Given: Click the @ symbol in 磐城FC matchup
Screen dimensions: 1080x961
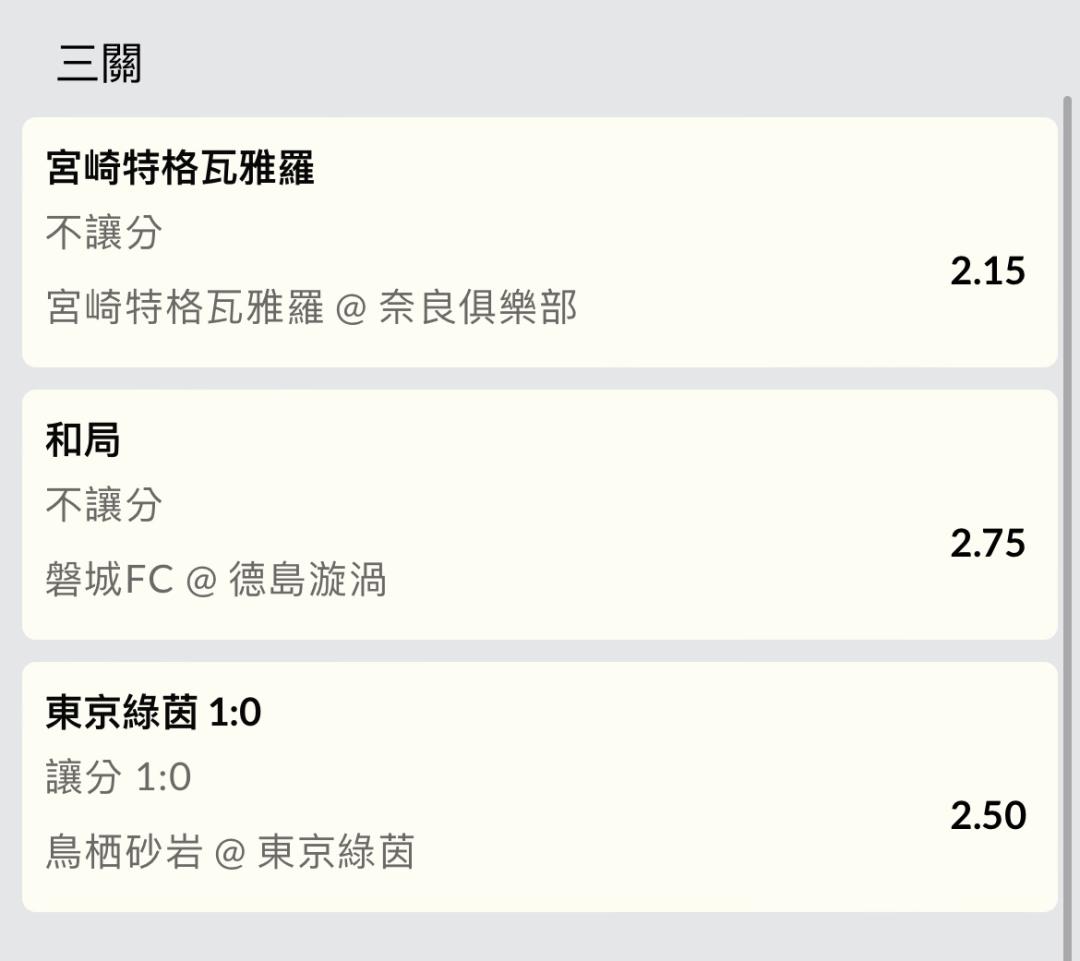Looking at the screenshot, I should (x=201, y=581).
